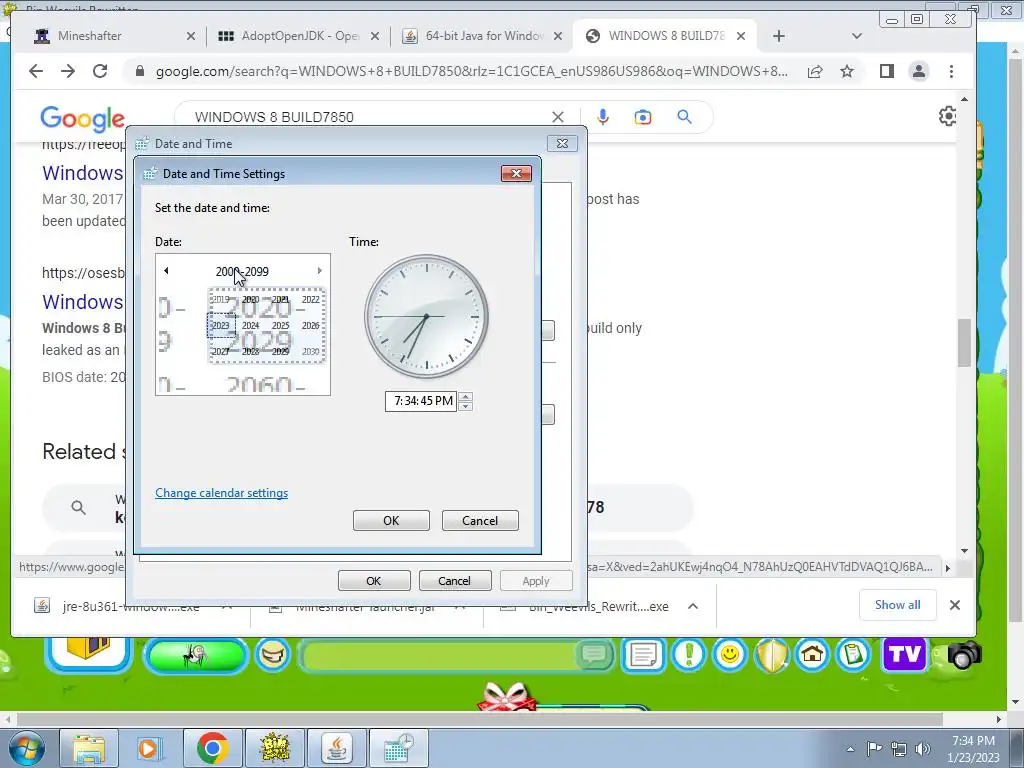This screenshot has height=768, width=1024.
Task: Select year 2022 in calendar
Action: click(x=311, y=300)
